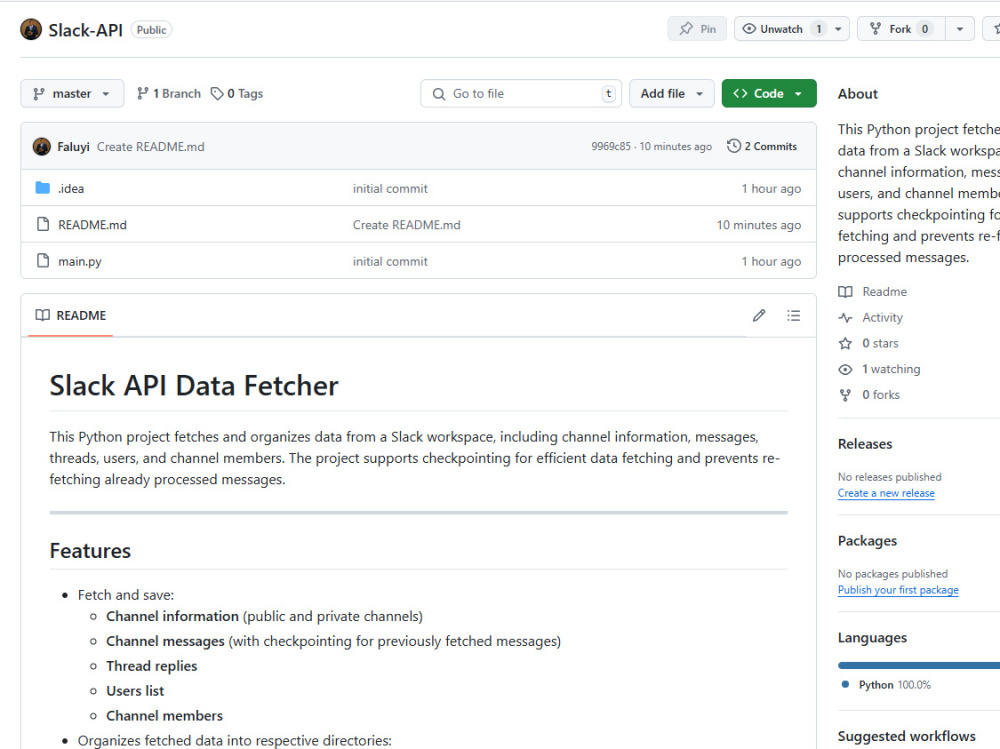
Task: Expand the master branch dropdown
Action: (72, 94)
